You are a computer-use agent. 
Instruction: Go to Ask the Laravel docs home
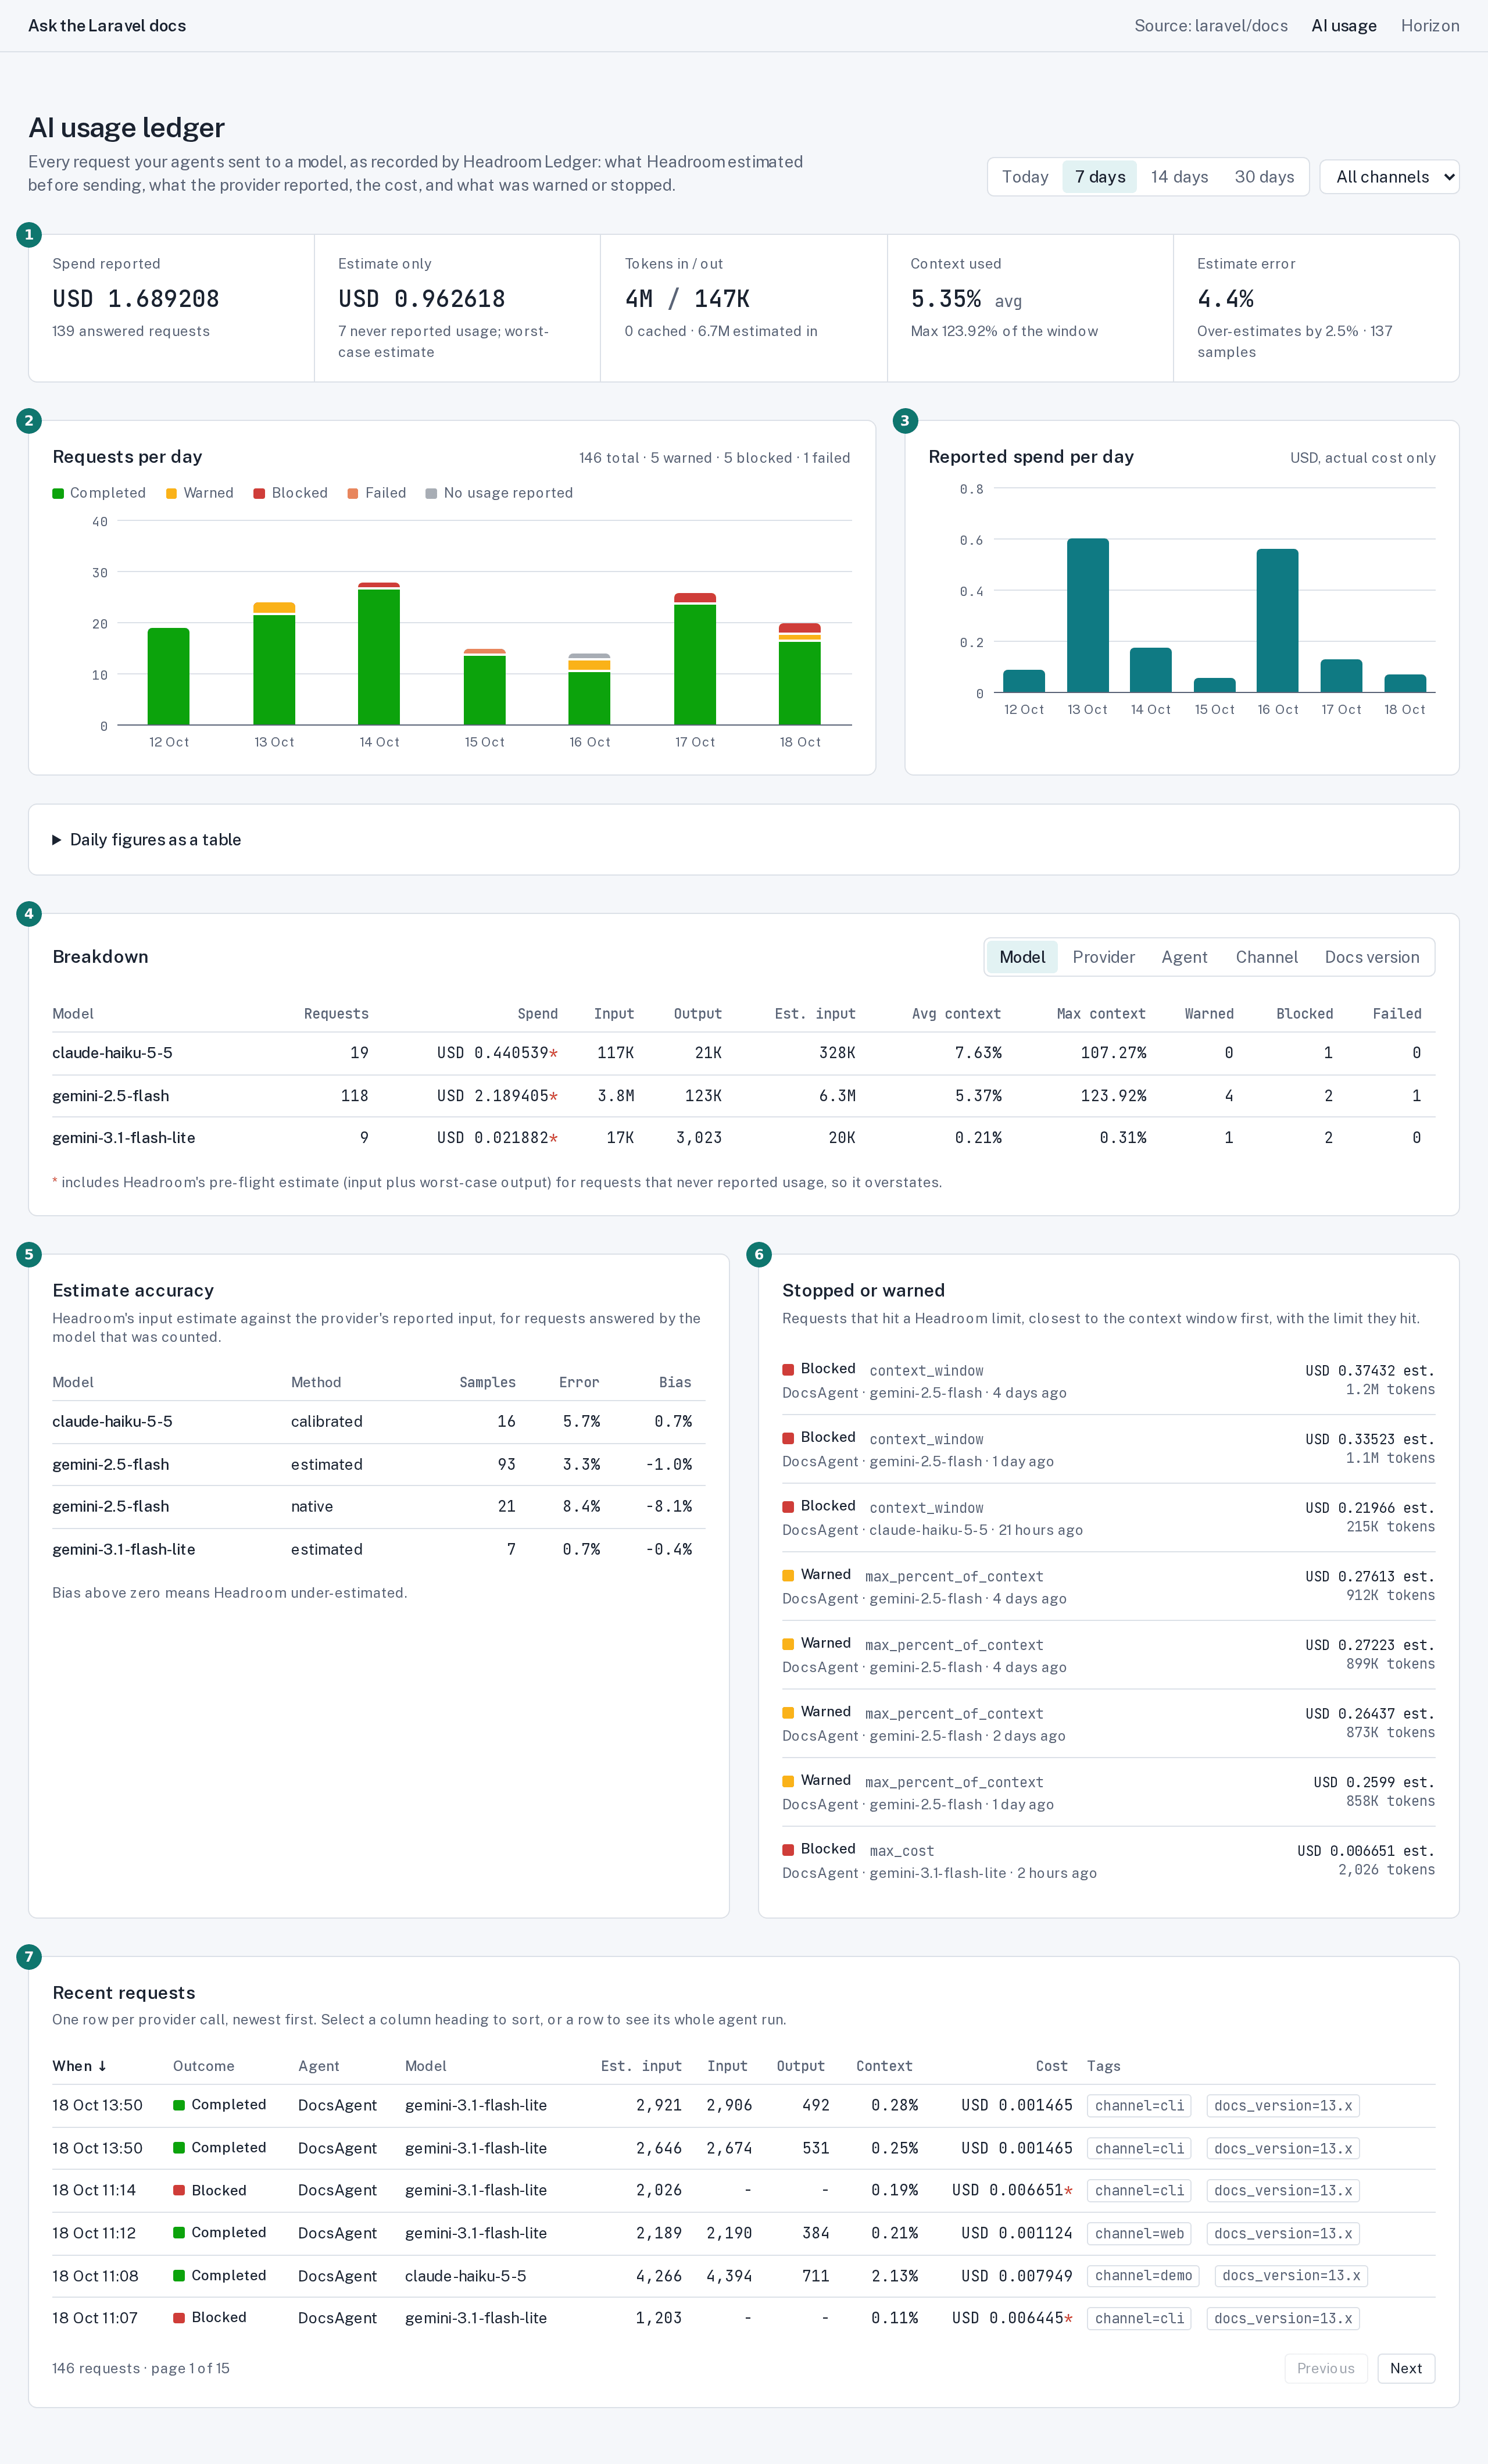(107, 26)
